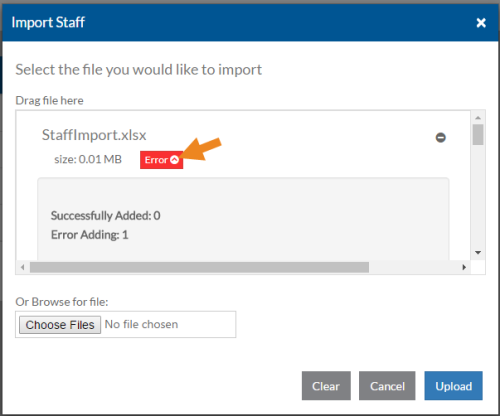Viewport: 500px width, 416px height.
Task: Click the horizontal scrollbar thumb
Action: [x=199, y=267]
